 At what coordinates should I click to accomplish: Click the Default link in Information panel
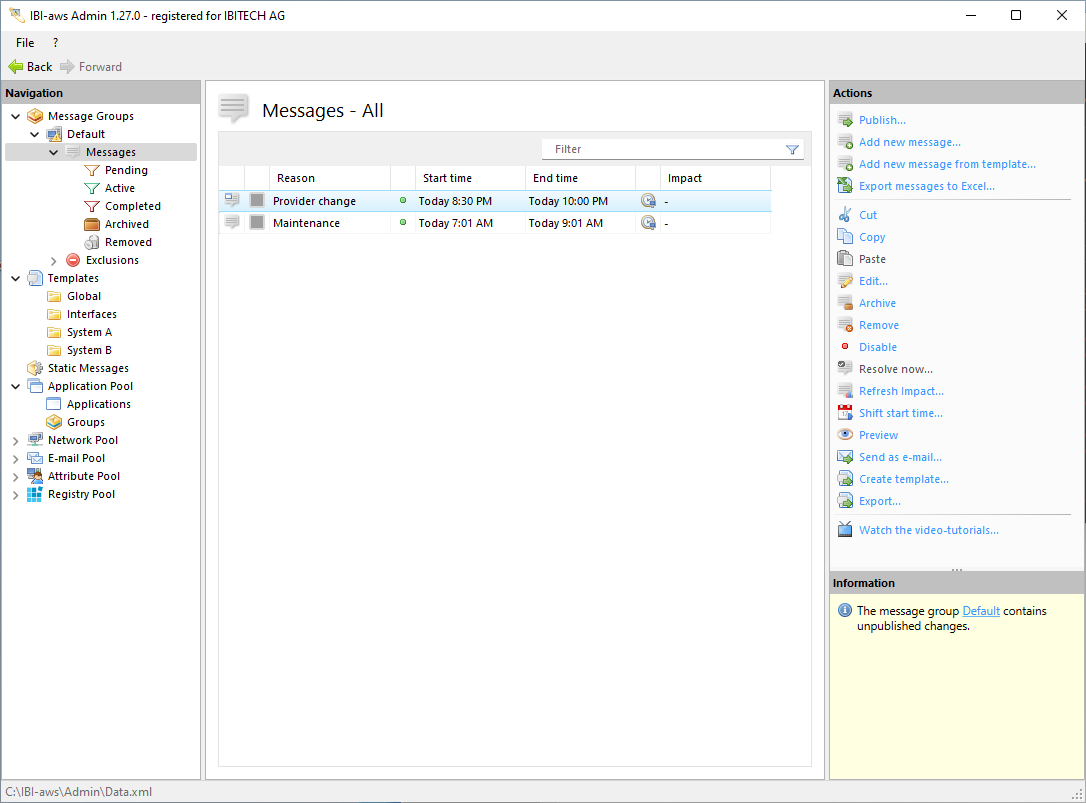point(980,611)
